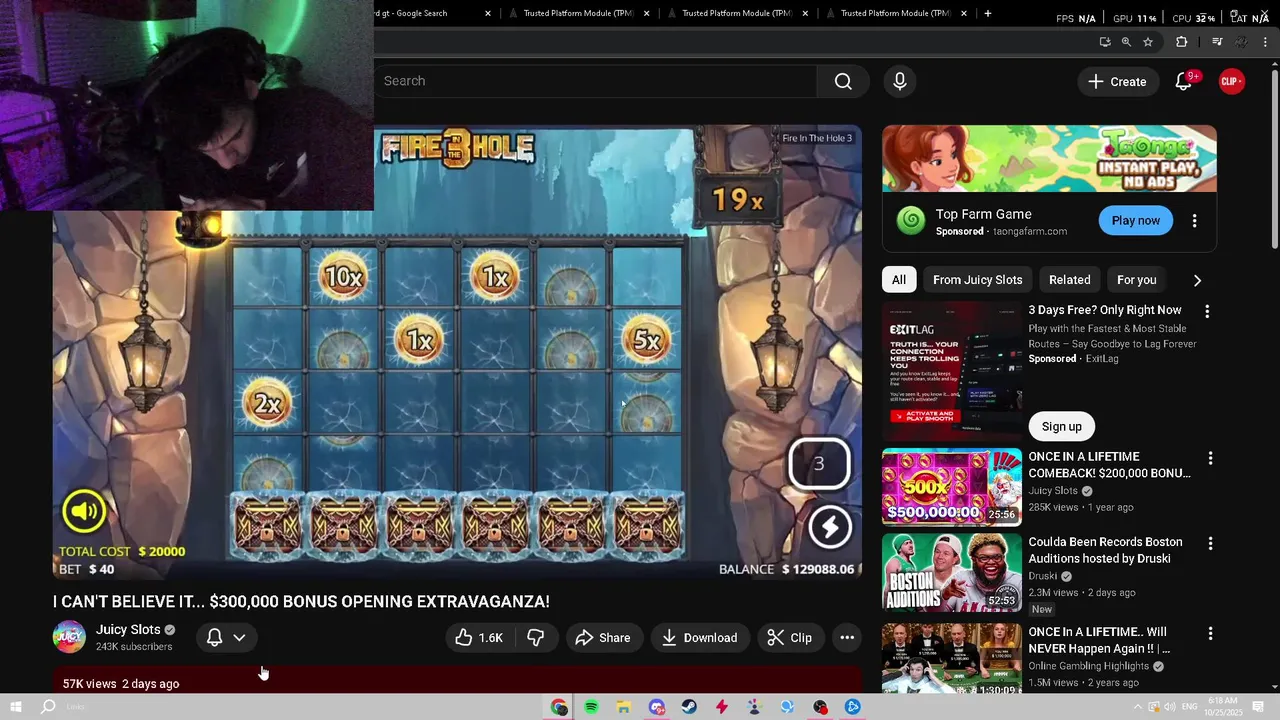Focus the YouTube search box
This screenshot has height=720, width=1280.
tap(595, 81)
